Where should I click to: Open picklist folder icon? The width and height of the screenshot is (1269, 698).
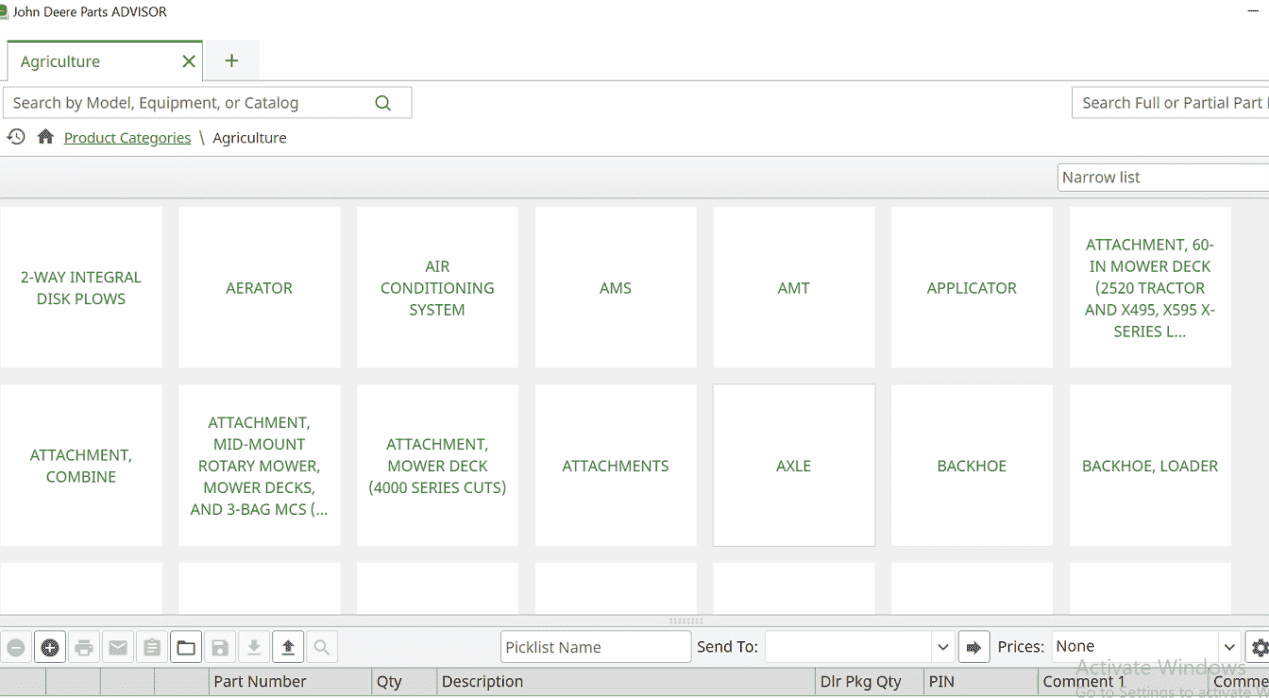click(x=186, y=647)
